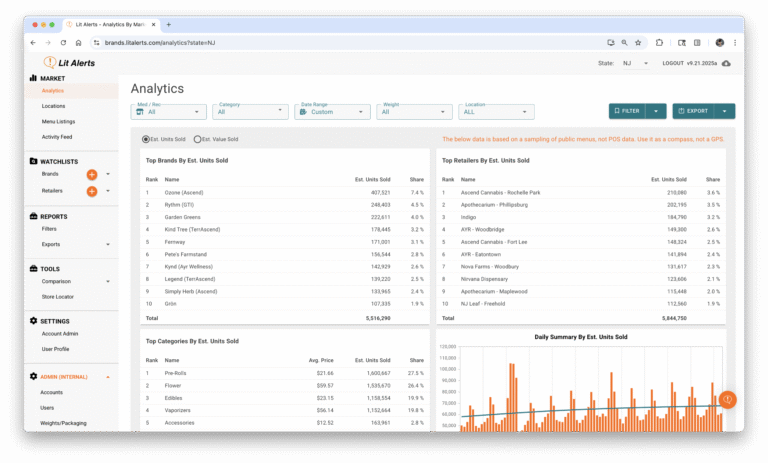The width and height of the screenshot is (768, 463).
Task: Open the browser extensions puzzle icon
Action: [x=660, y=43]
